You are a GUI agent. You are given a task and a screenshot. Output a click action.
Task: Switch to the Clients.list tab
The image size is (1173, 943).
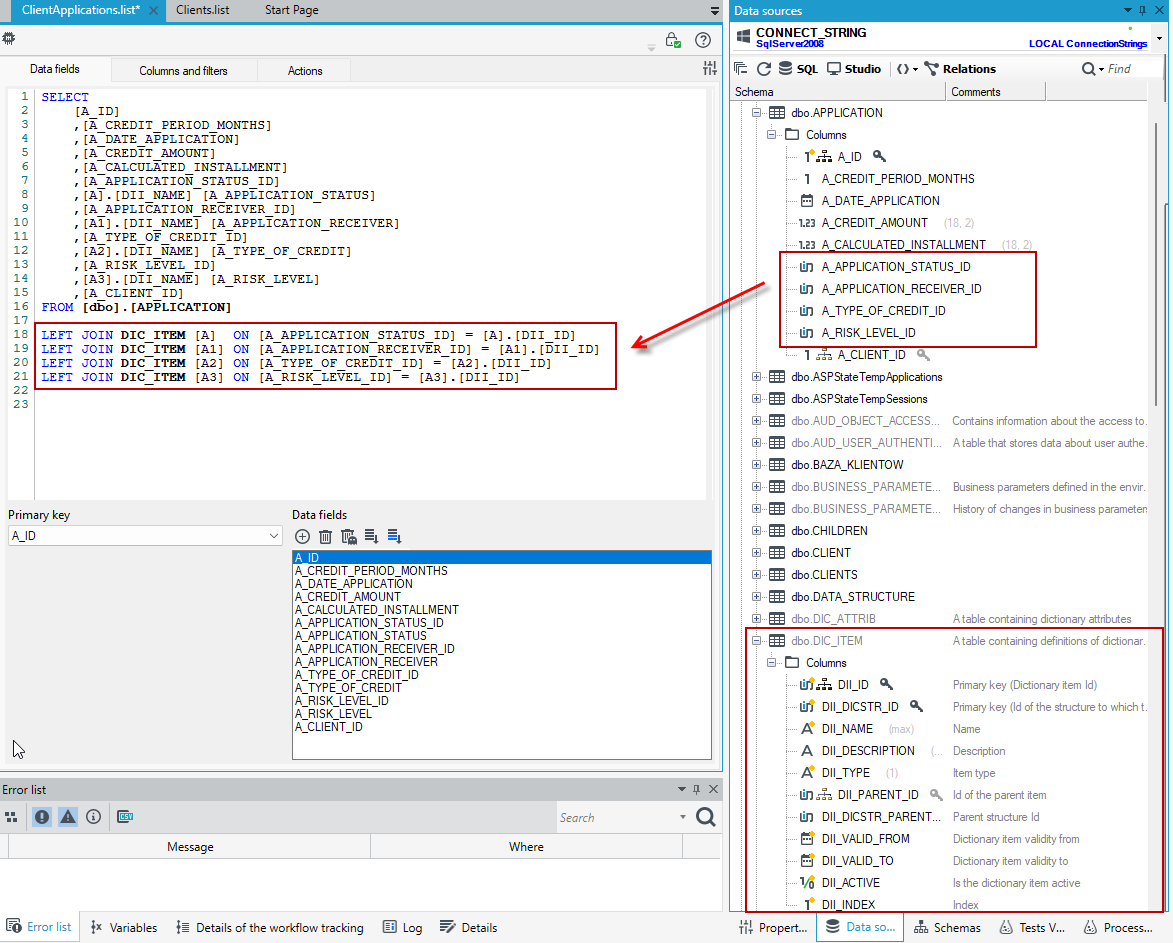[x=203, y=10]
